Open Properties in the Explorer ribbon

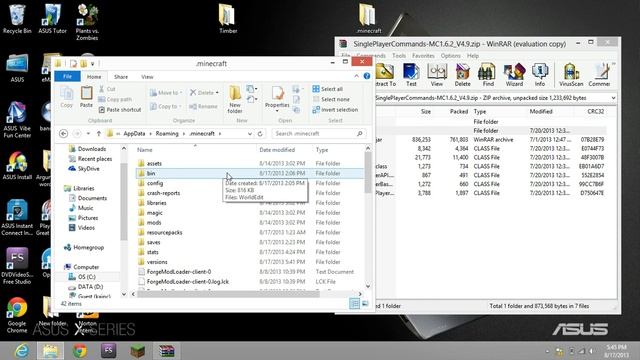(x=277, y=99)
